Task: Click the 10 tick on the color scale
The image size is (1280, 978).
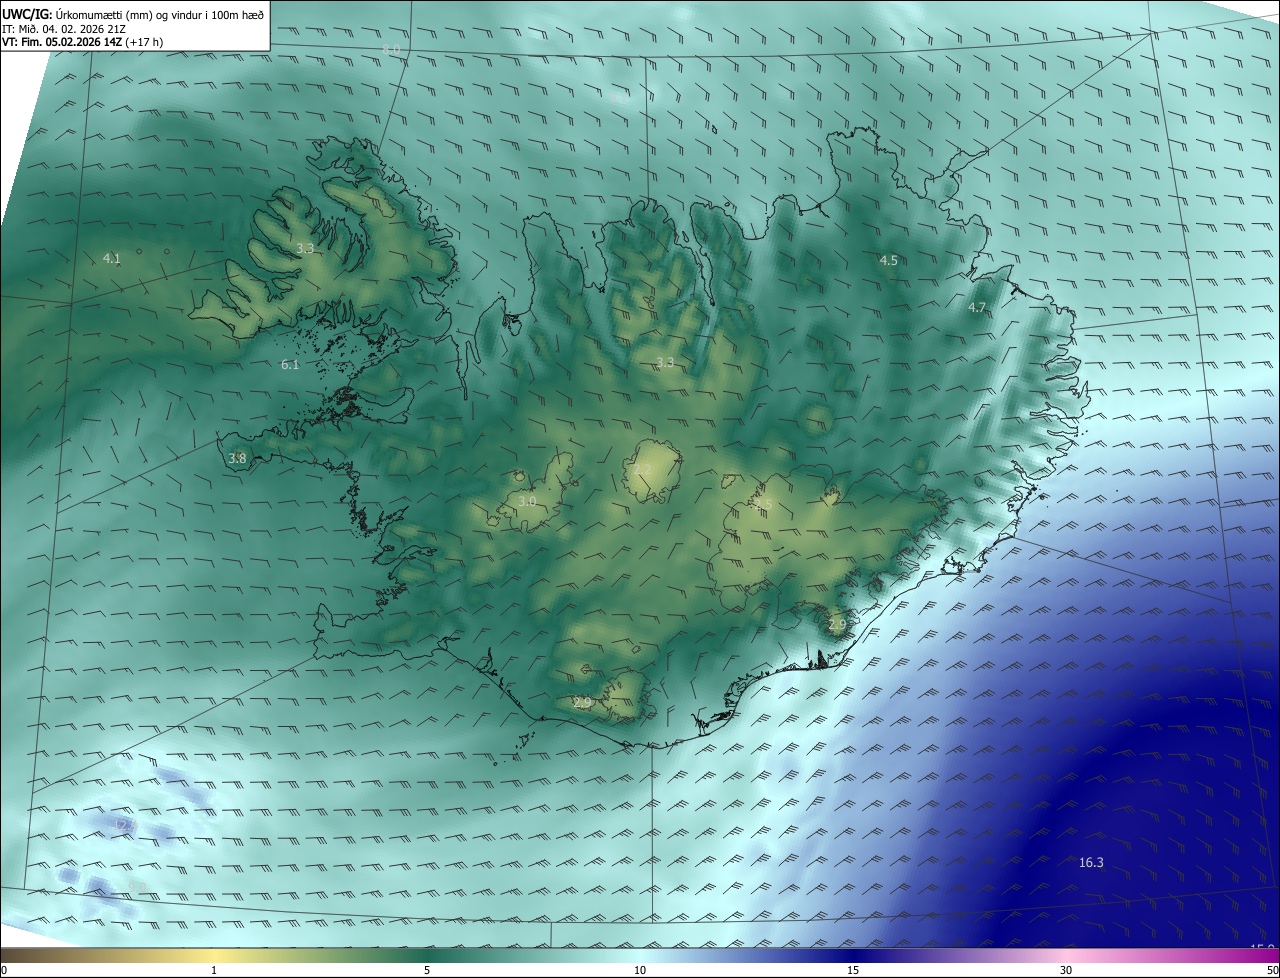Action: pos(640,970)
